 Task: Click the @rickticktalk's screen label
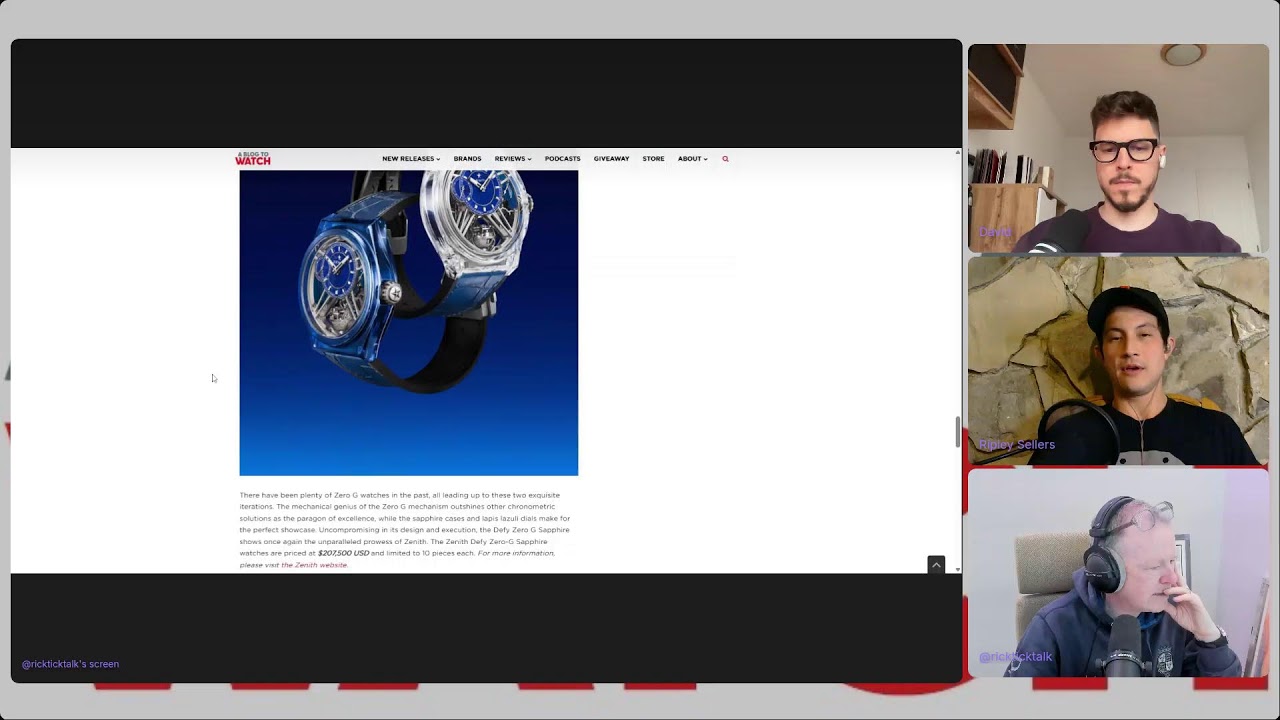click(x=70, y=664)
